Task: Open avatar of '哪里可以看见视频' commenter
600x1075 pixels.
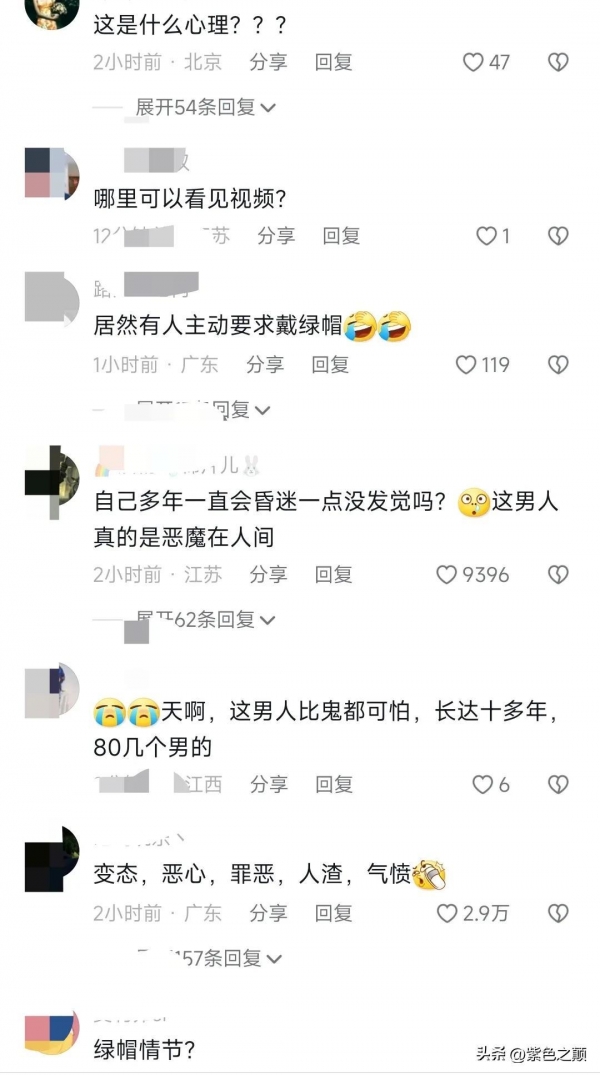Action: pyautogui.click(x=52, y=173)
